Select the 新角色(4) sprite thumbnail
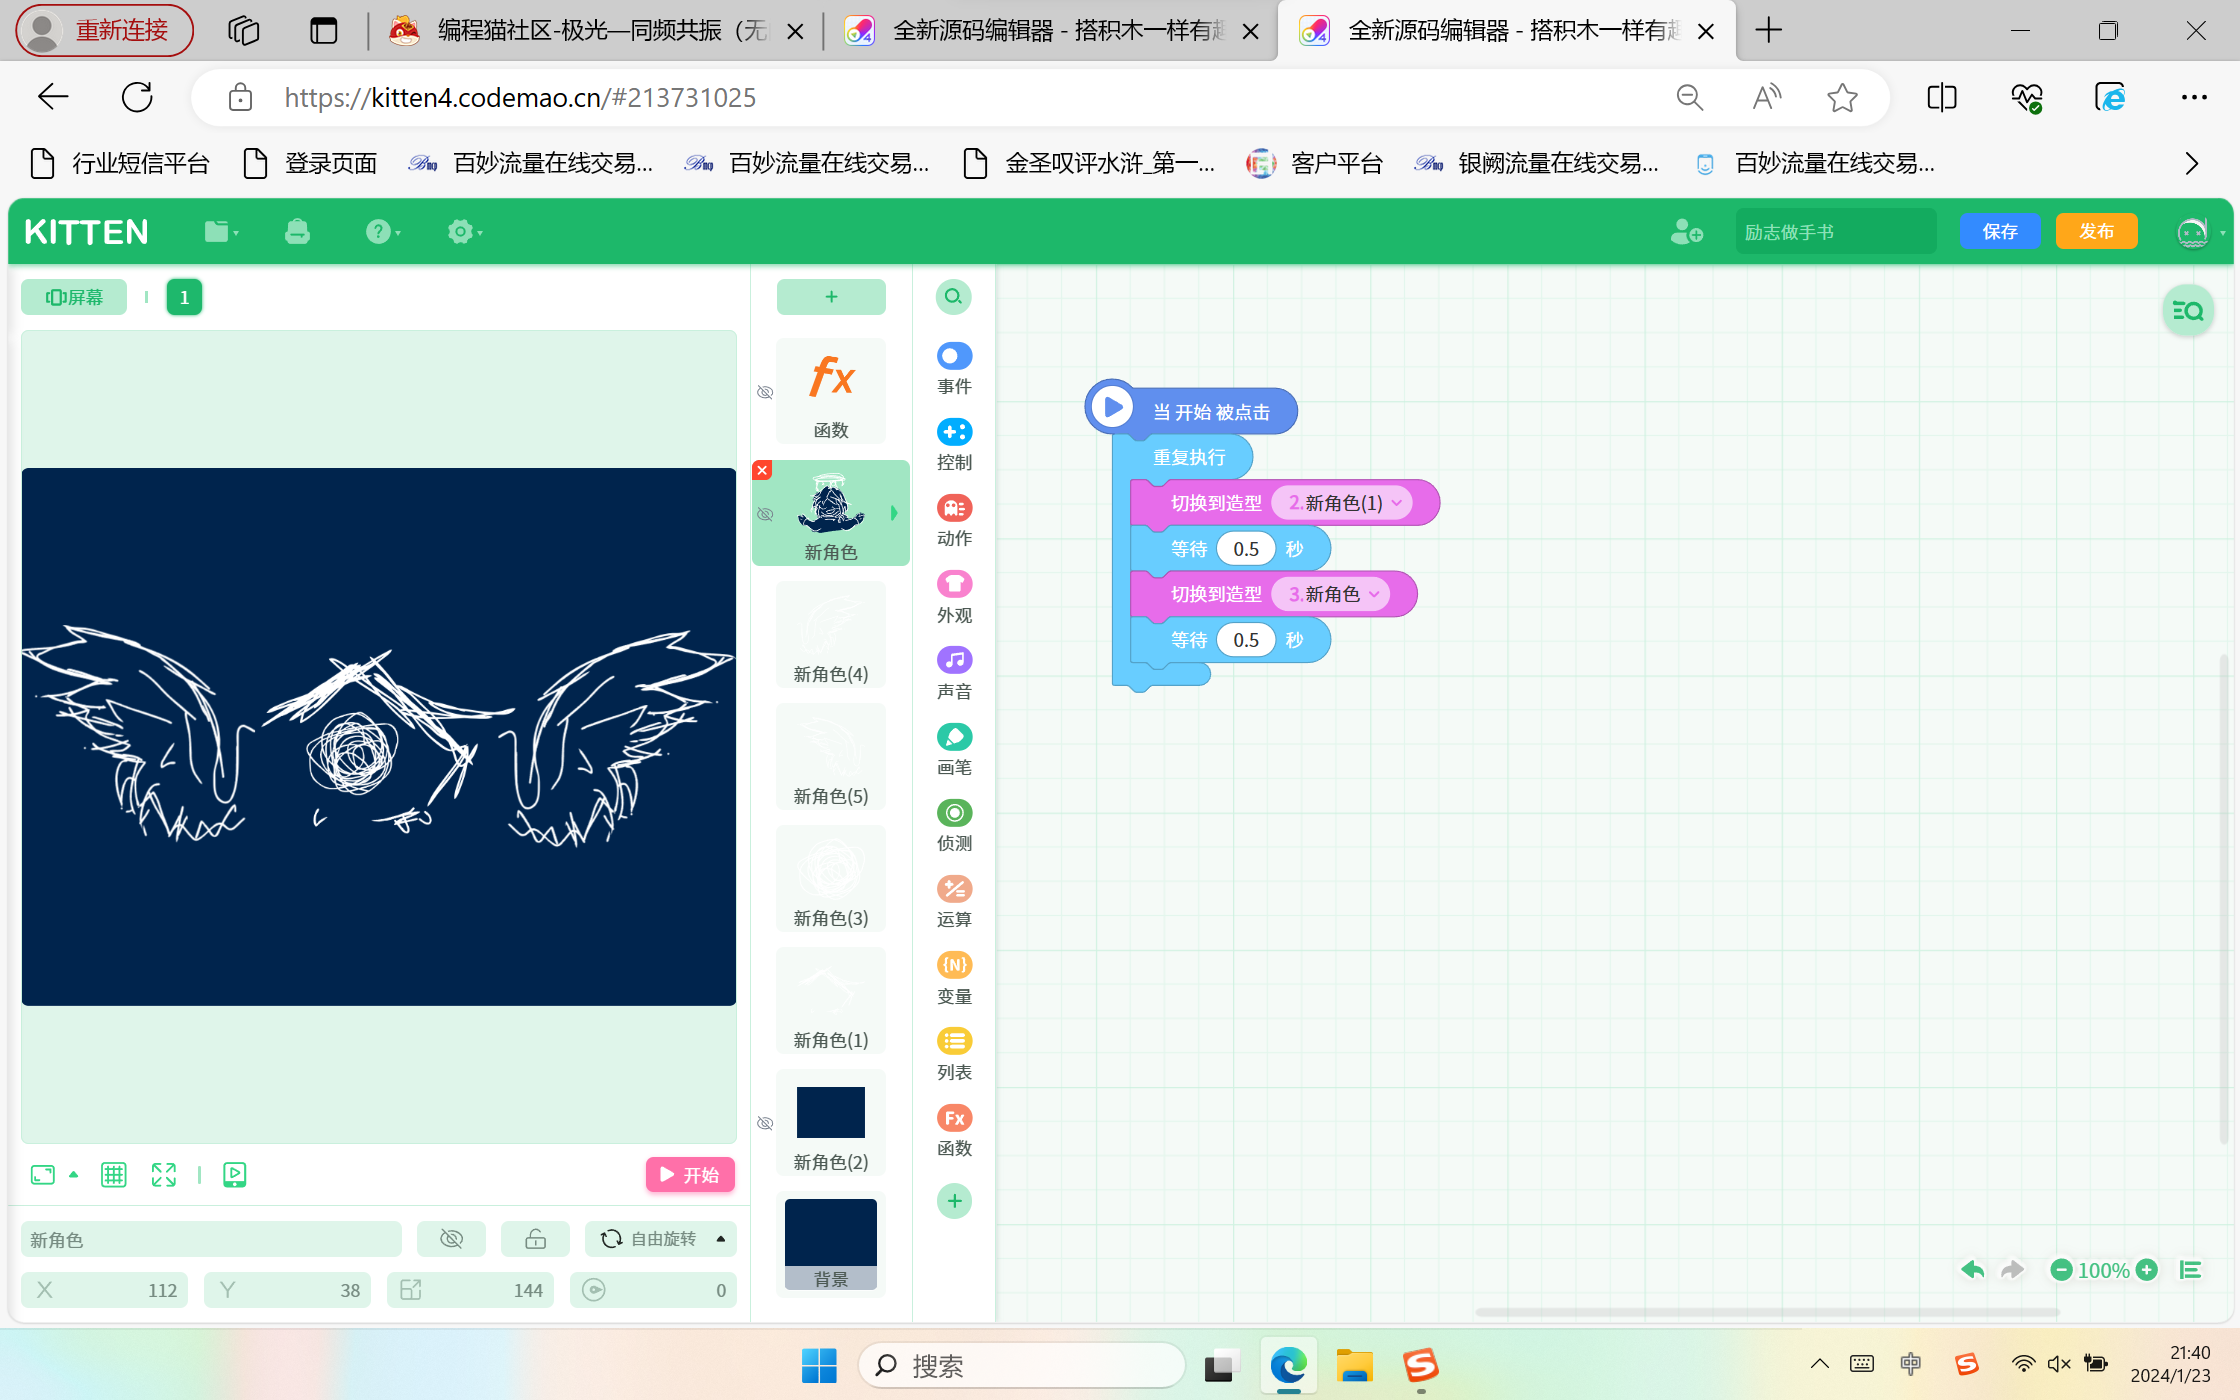 click(x=831, y=635)
